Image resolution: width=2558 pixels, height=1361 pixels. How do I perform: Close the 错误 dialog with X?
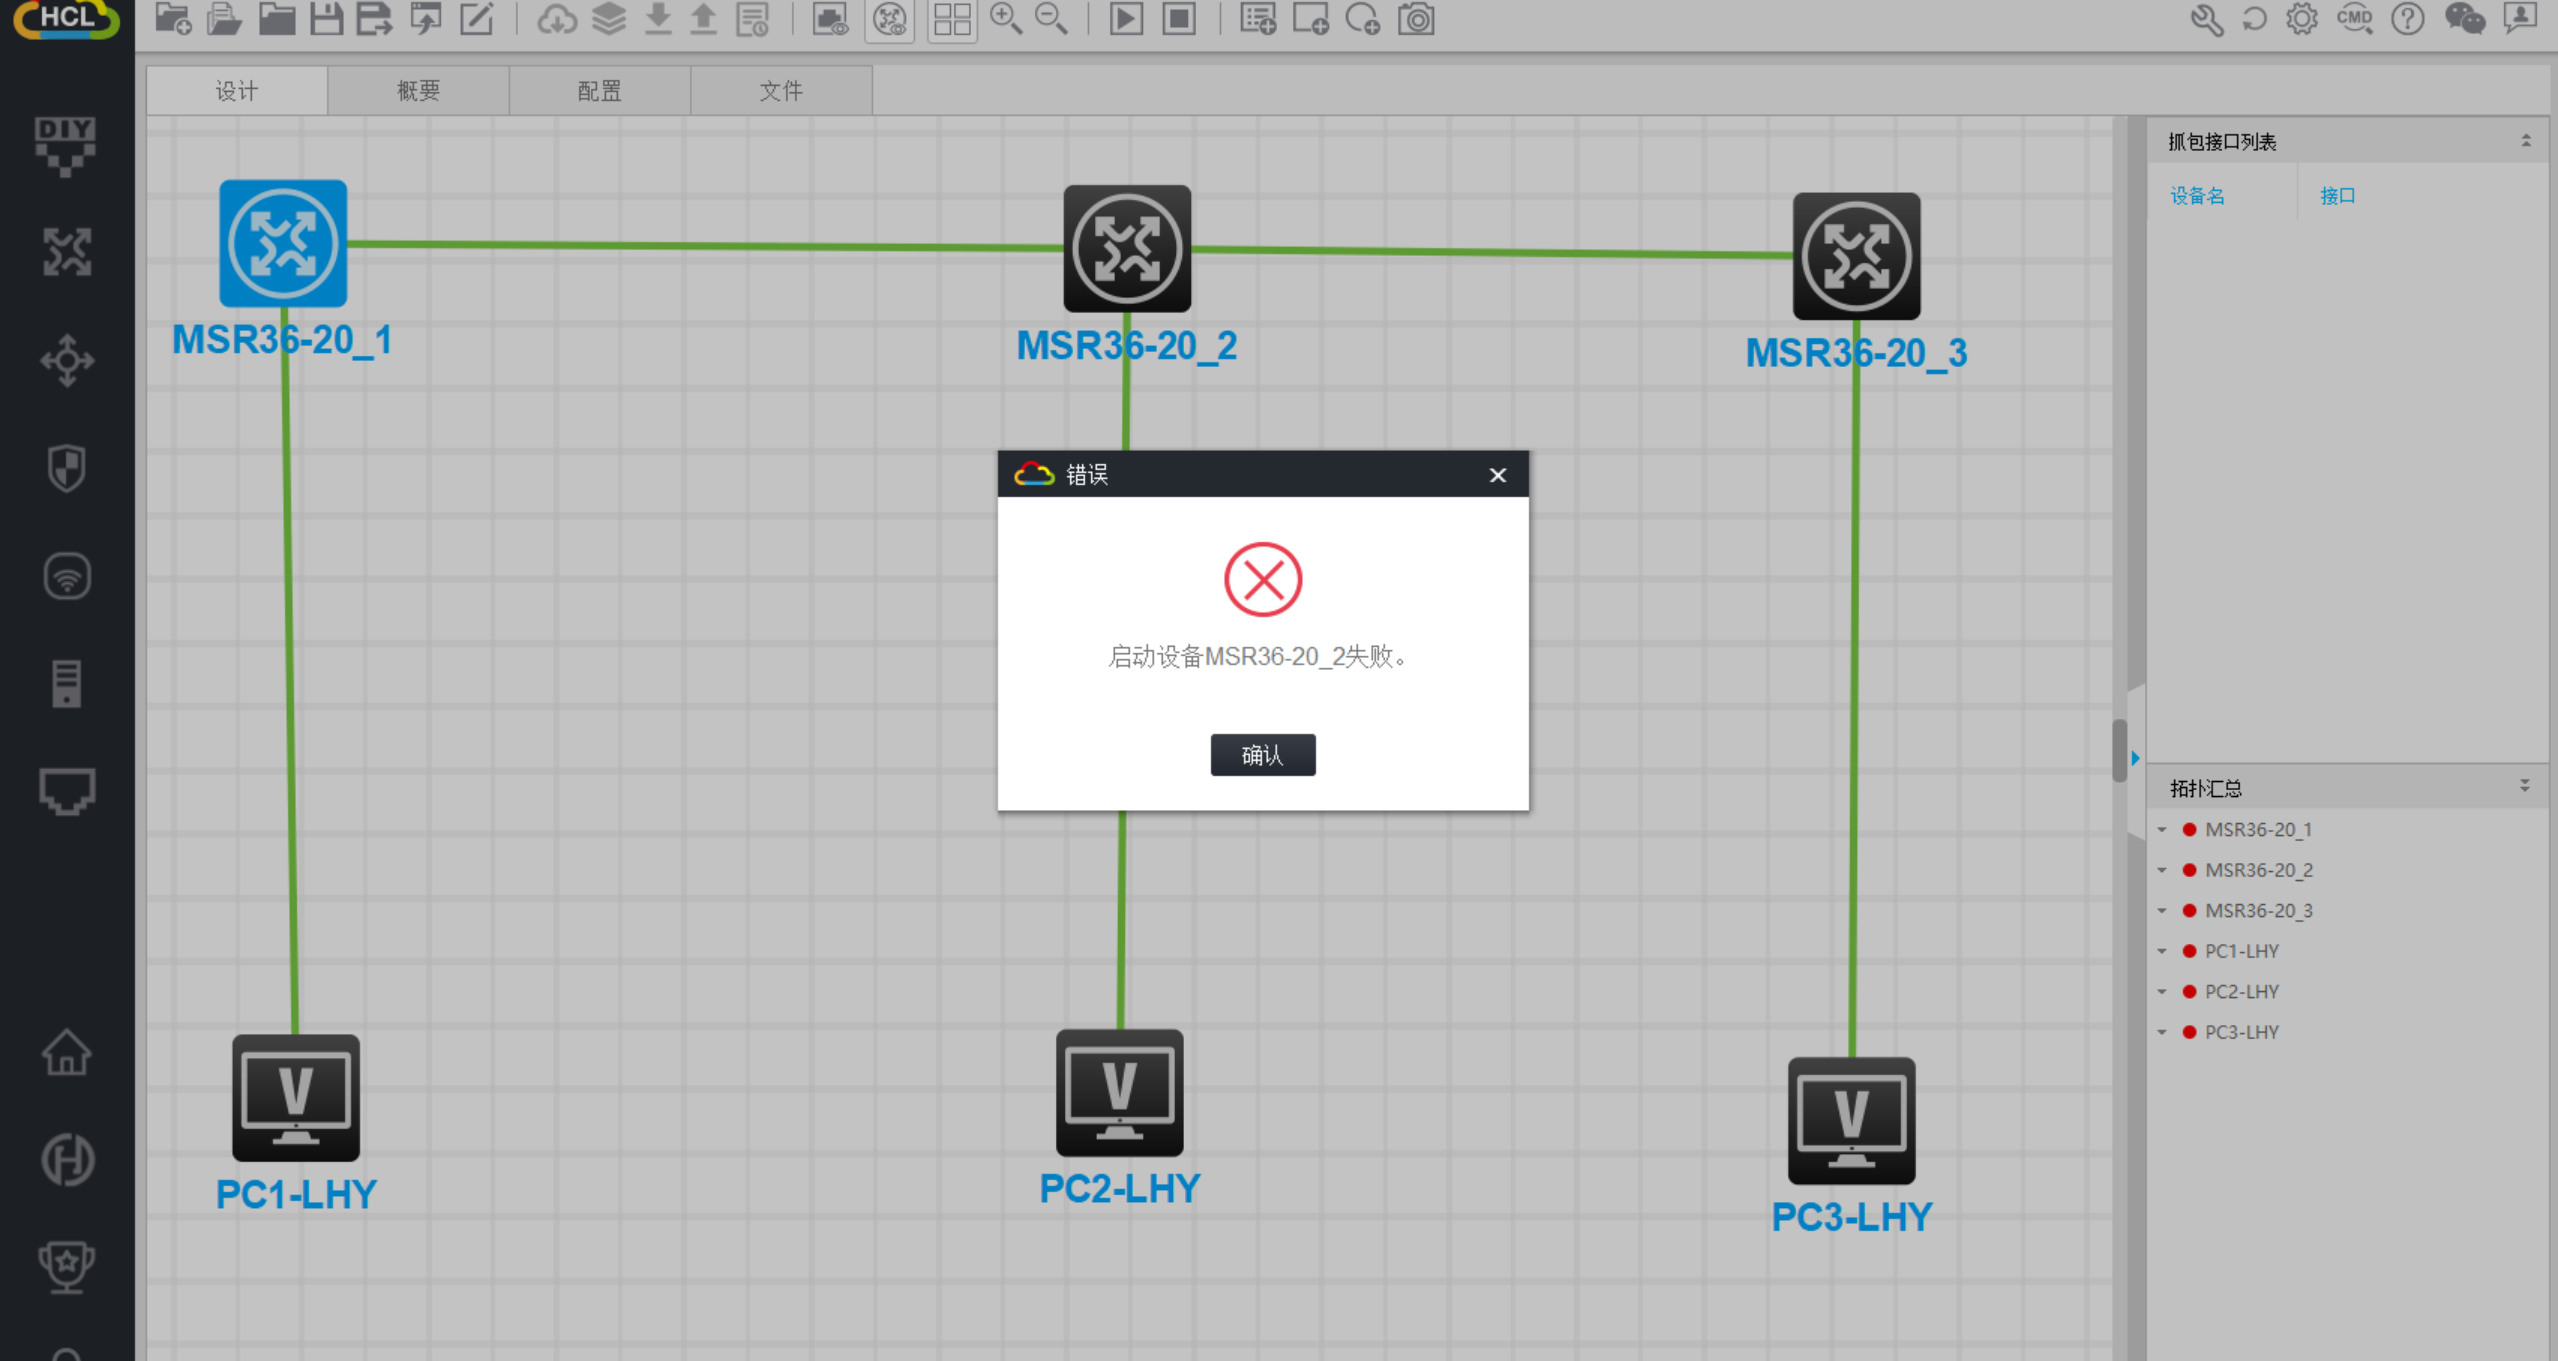pos(1497,475)
